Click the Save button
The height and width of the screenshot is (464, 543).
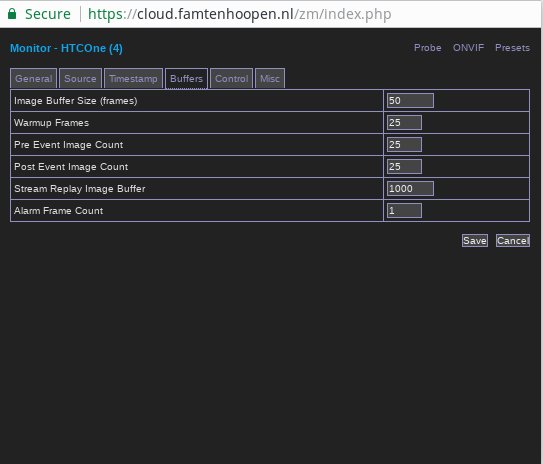(x=475, y=241)
